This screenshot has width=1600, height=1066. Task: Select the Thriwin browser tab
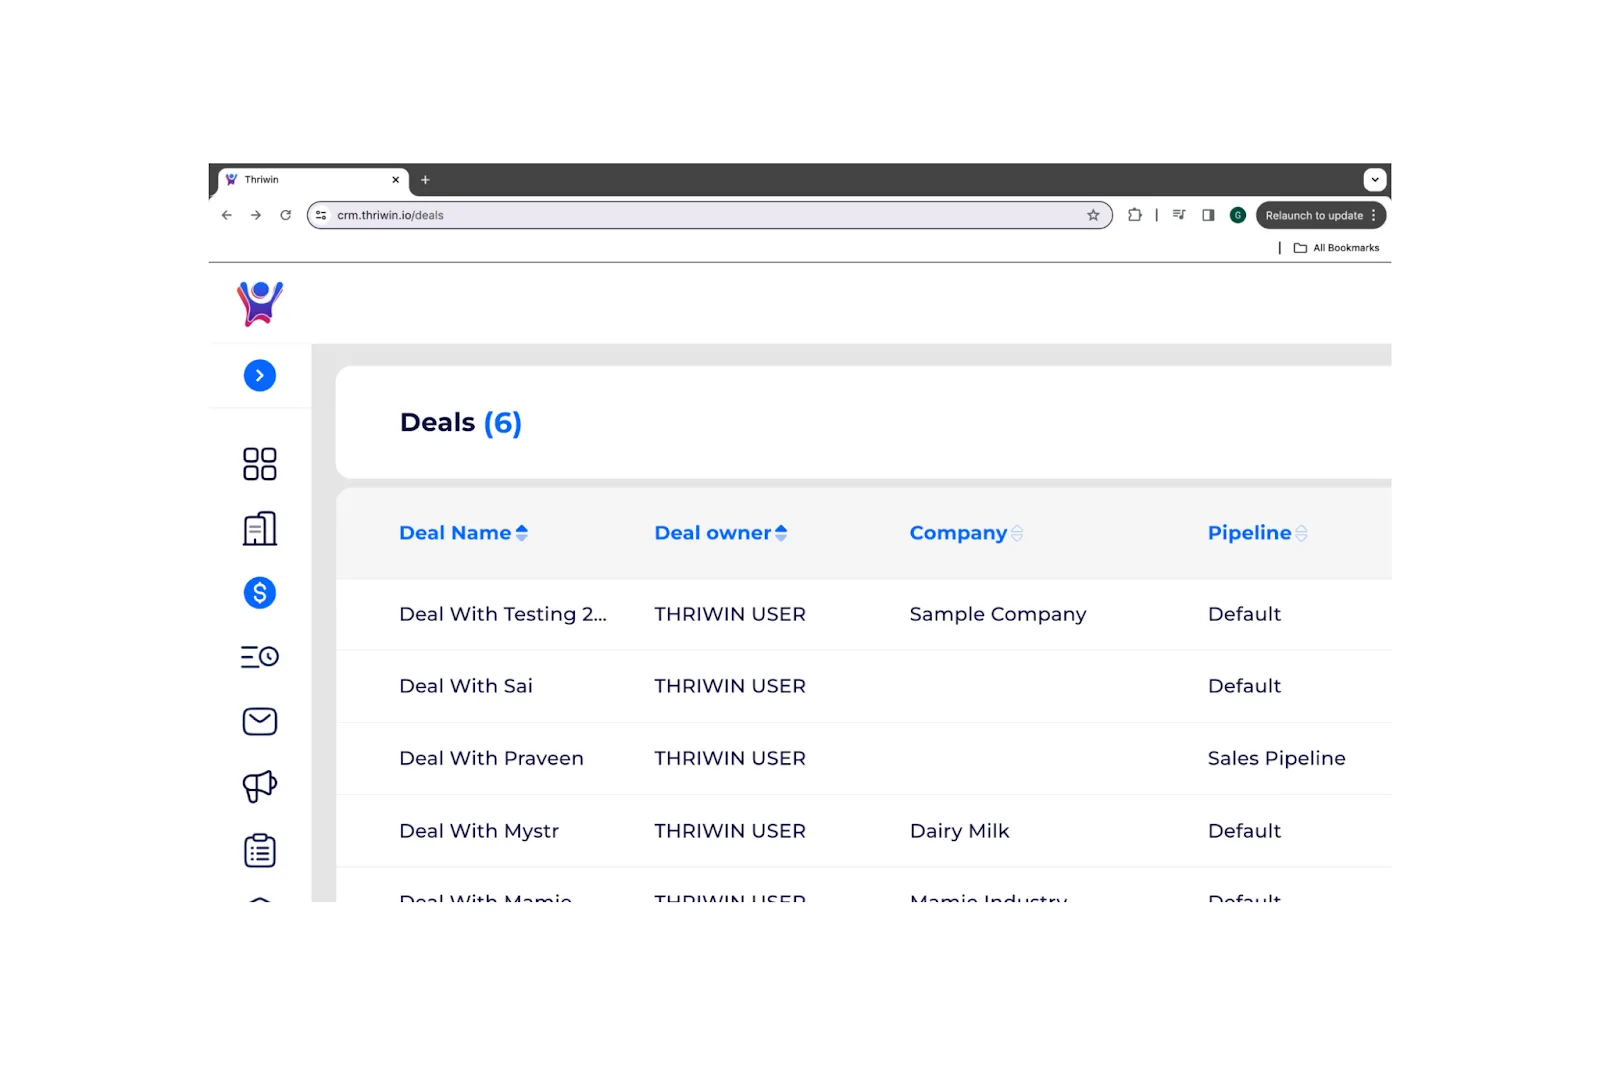click(x=314, y=180)
